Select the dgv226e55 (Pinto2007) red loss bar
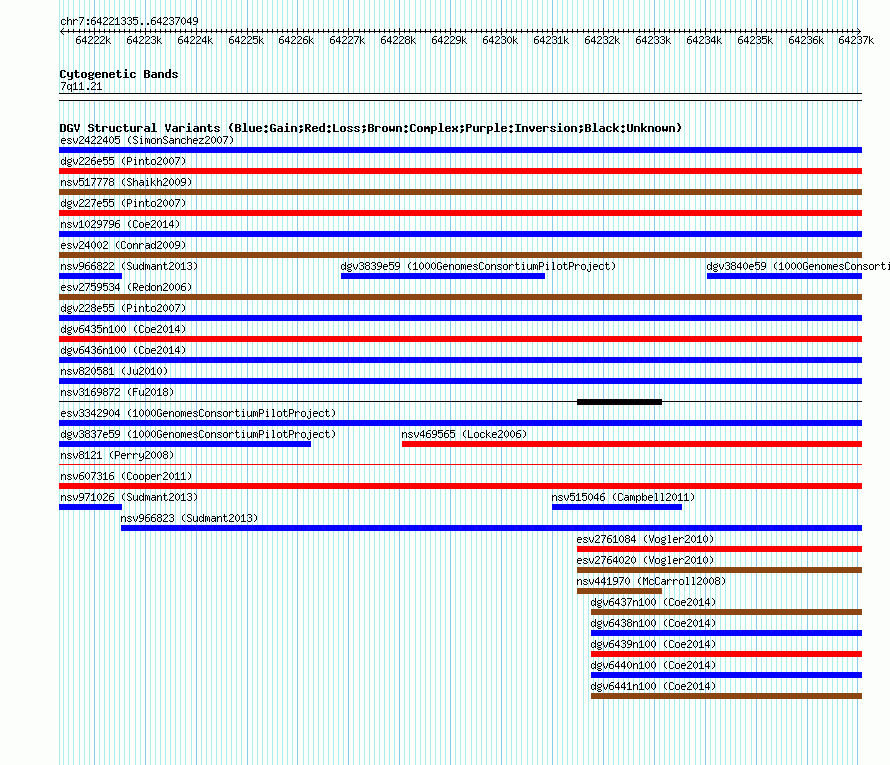890x765 pixels. click(460, 171)
